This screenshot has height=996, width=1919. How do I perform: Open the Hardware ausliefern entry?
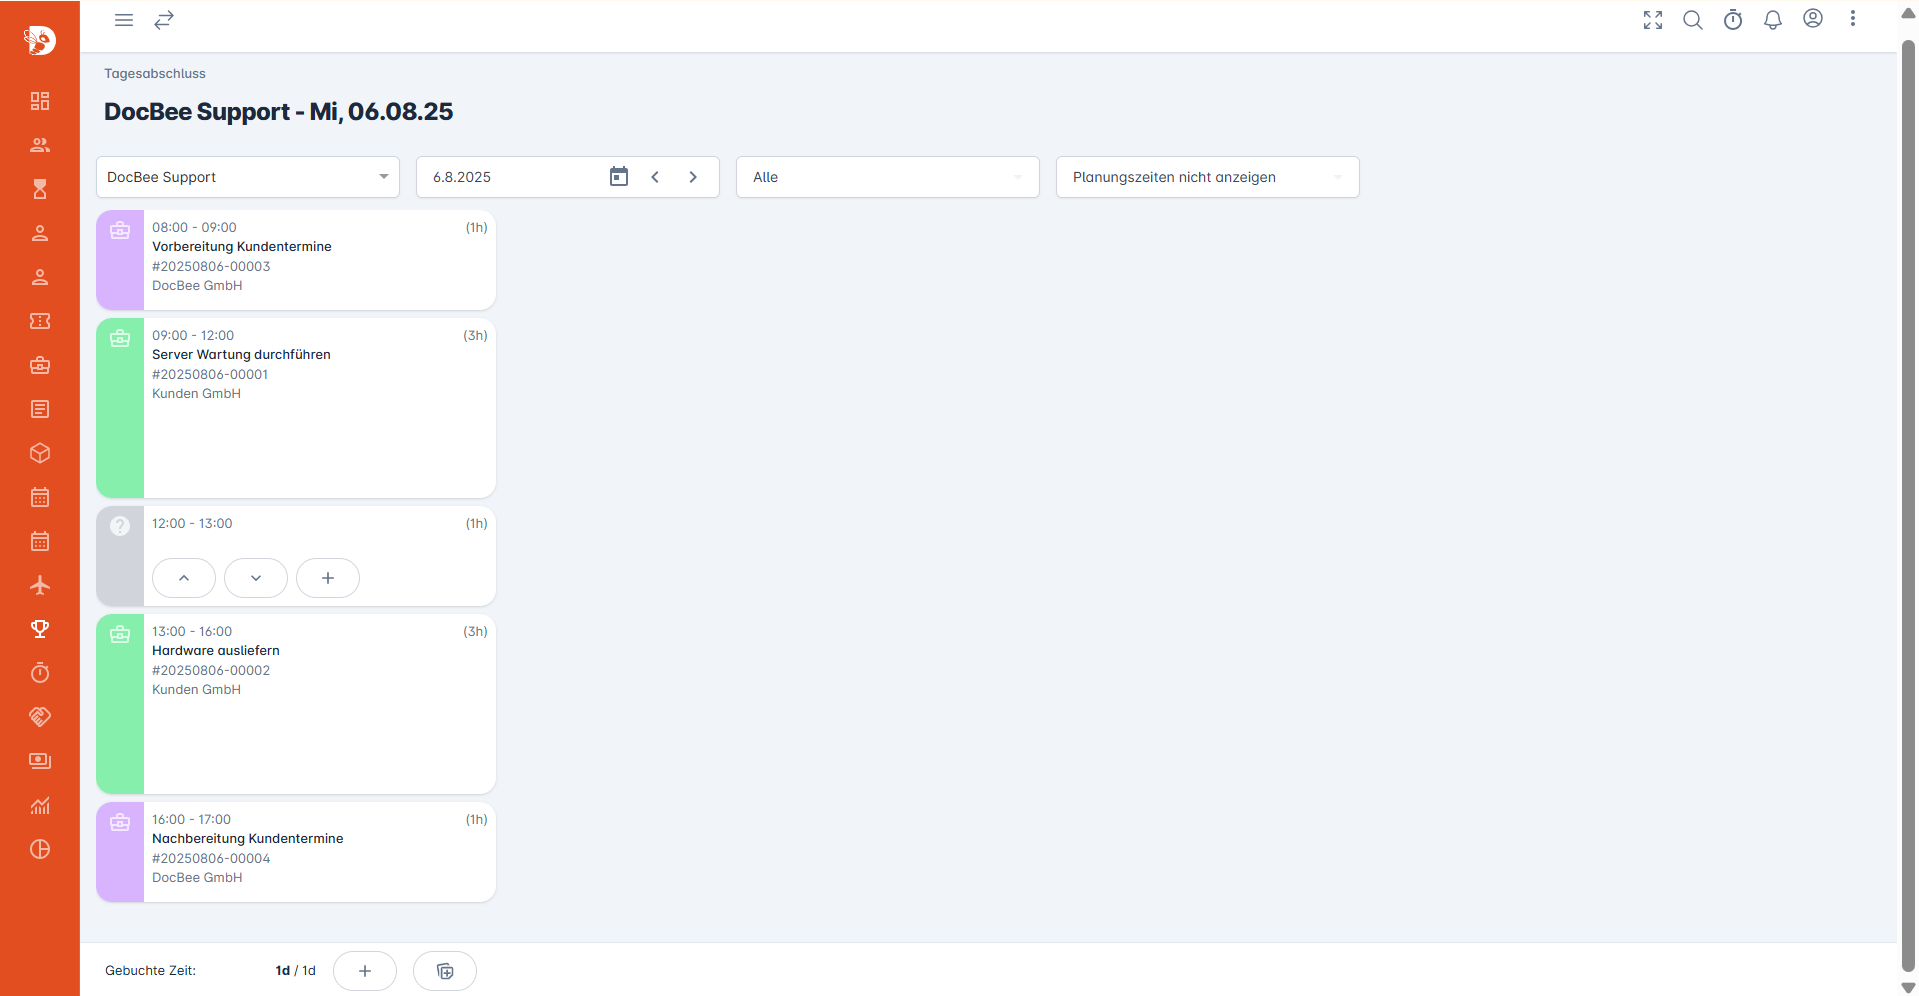click(296, 704)
